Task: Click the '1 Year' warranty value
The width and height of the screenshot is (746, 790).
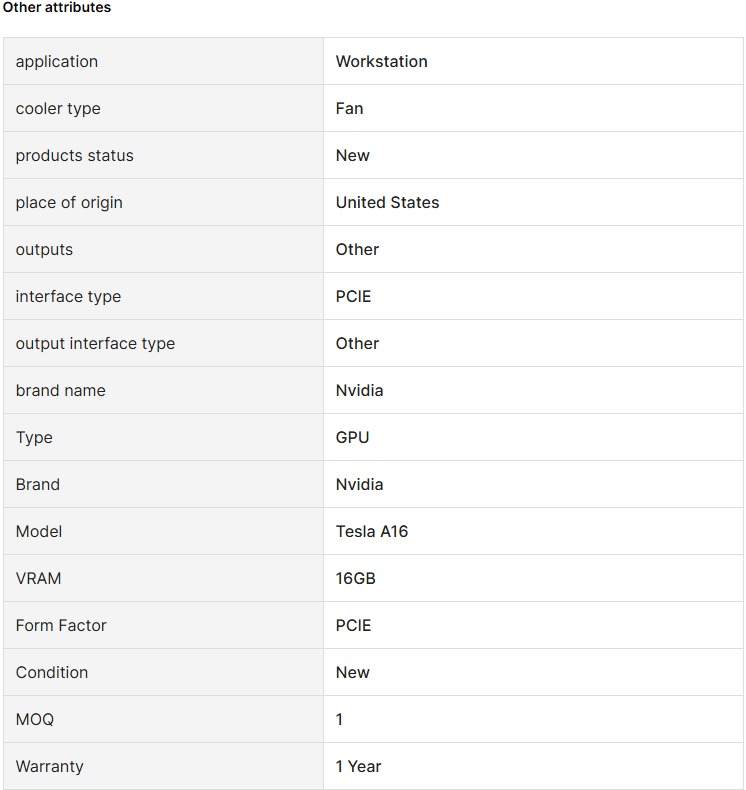Action: click(358, 766)
